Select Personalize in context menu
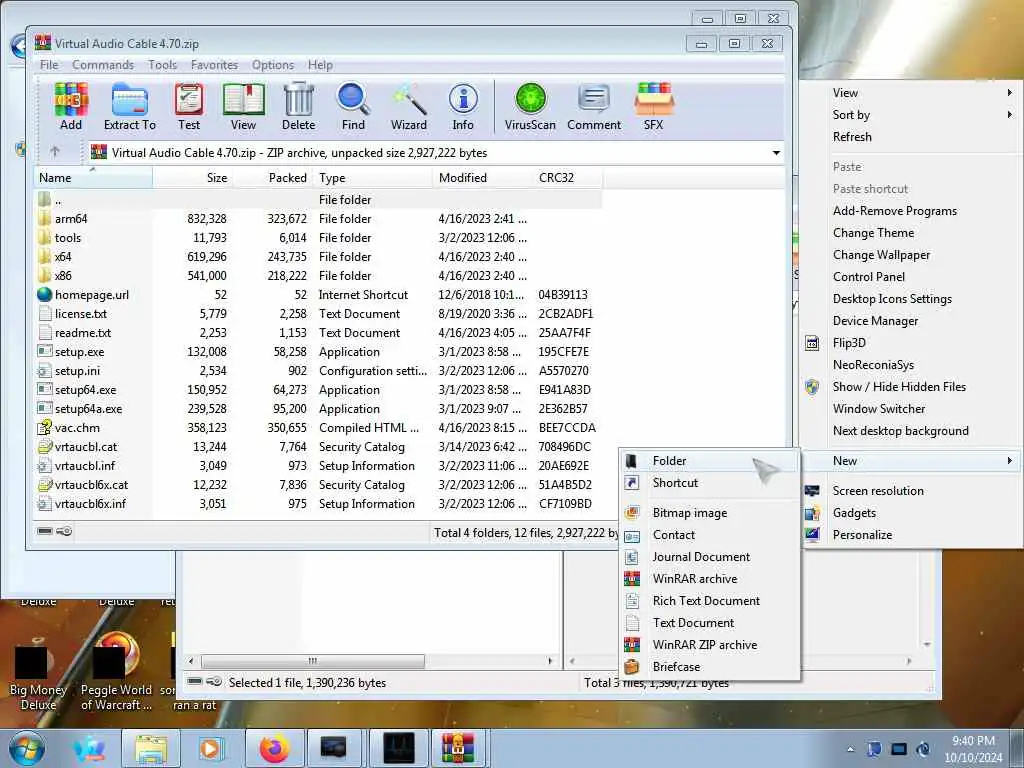This screenshot has height=768, width=1024. coord(912,535)
